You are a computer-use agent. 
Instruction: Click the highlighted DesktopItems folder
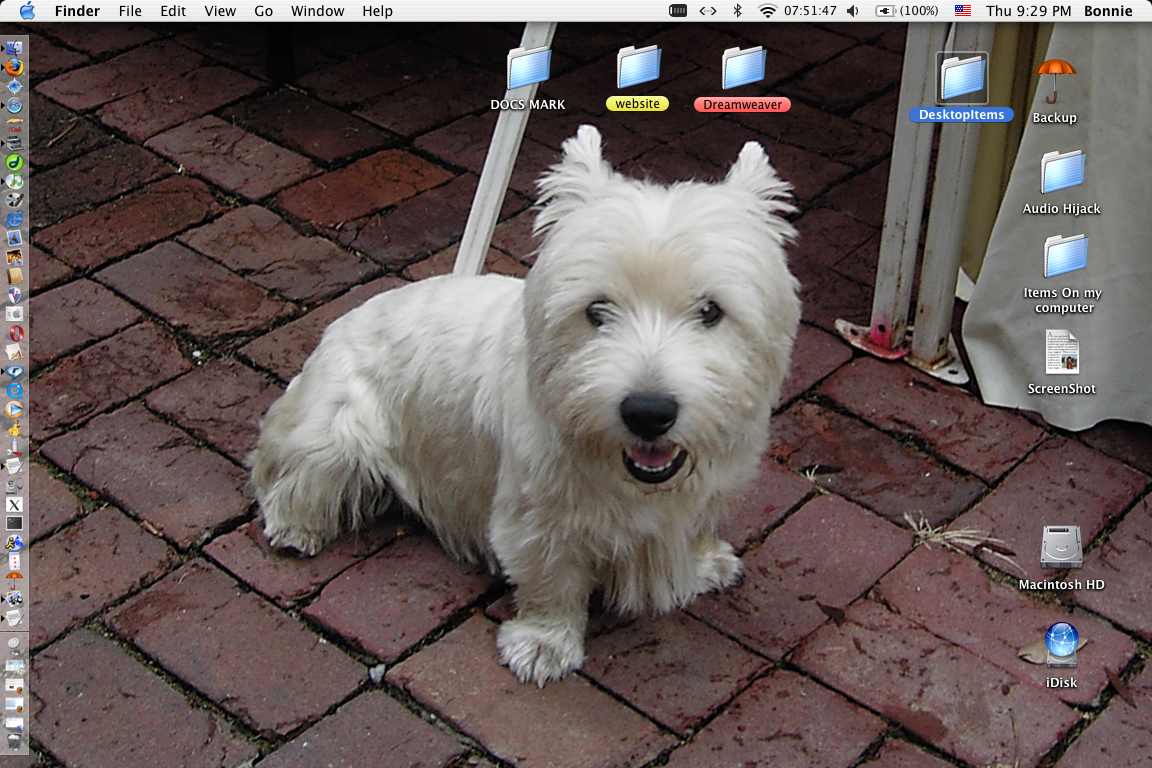(x=962, y=78)
